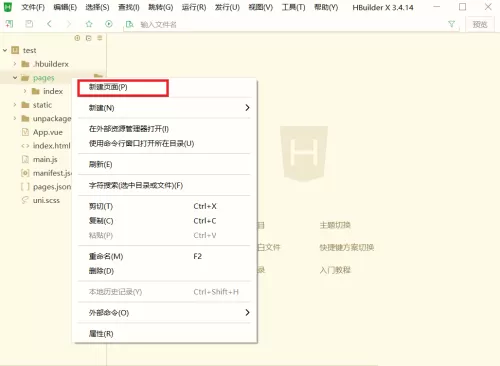The width and height of the screenshot is (500, 366).
Task: Focus the 输入文件名 search field
Action: 290,25
